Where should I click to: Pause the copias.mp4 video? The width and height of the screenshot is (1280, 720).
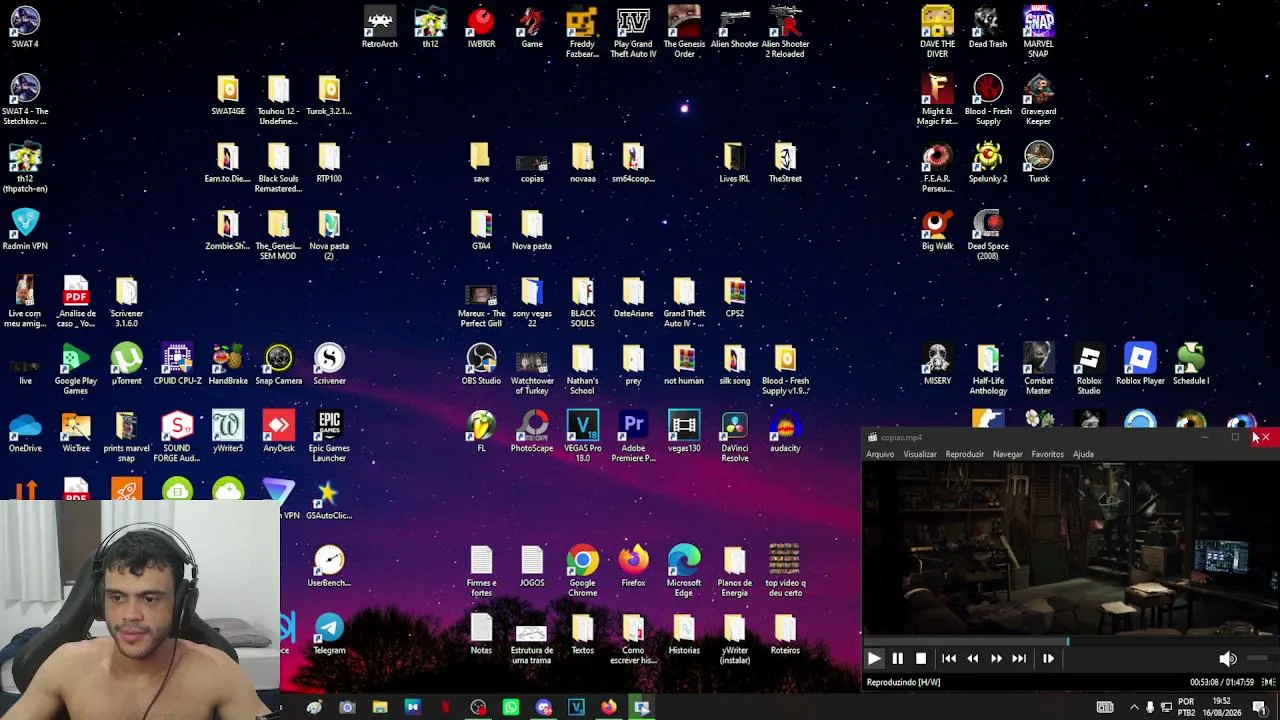point(897,658)
